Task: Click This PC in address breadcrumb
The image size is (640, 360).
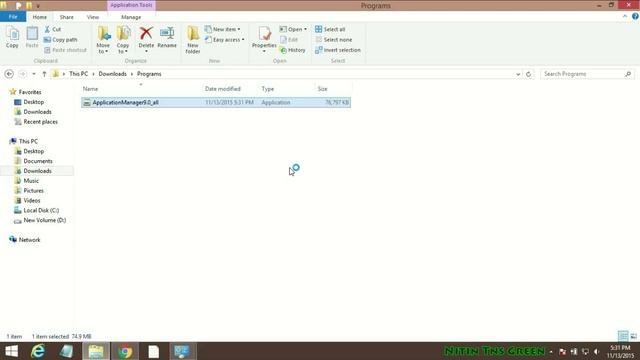Action: click(78, 74)
